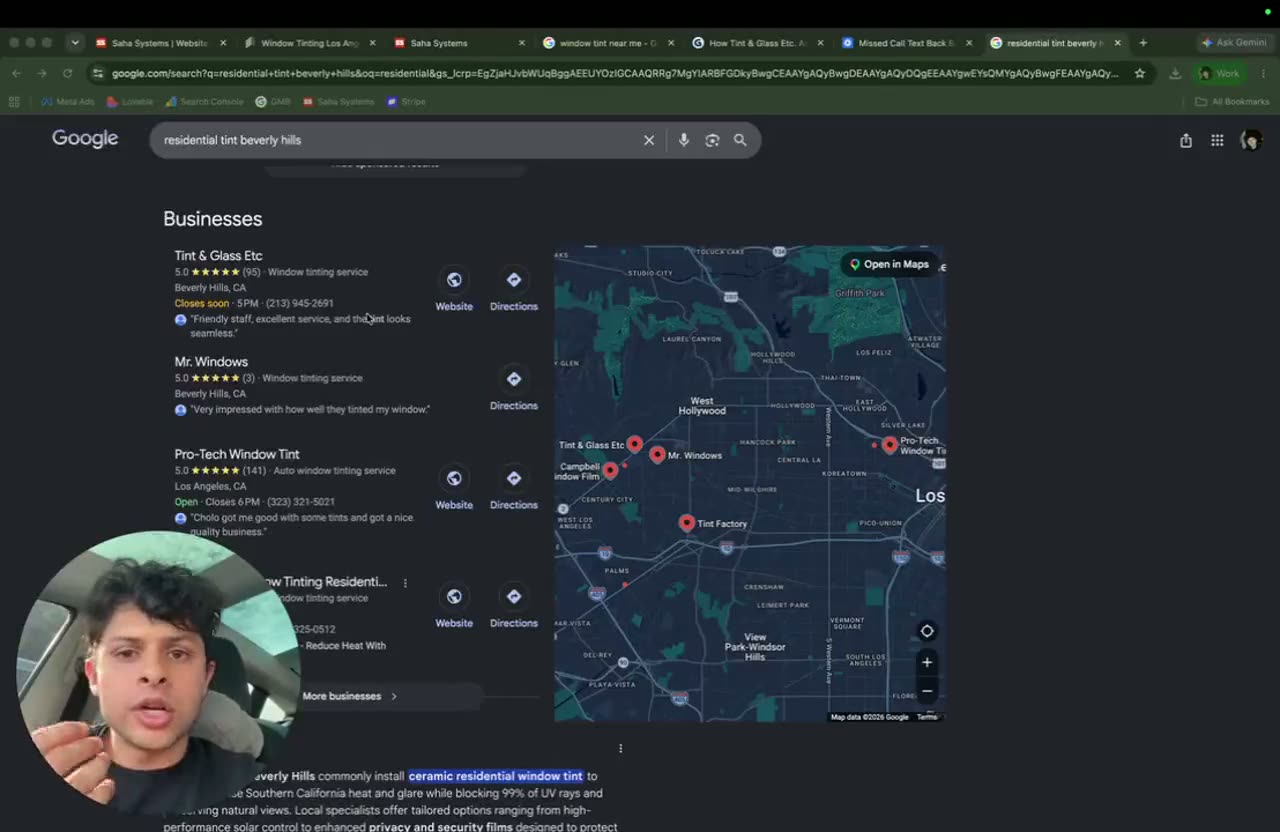
Task: Open Pro-Tech Window Tint Website icon
Action: (x=454, y=478)
